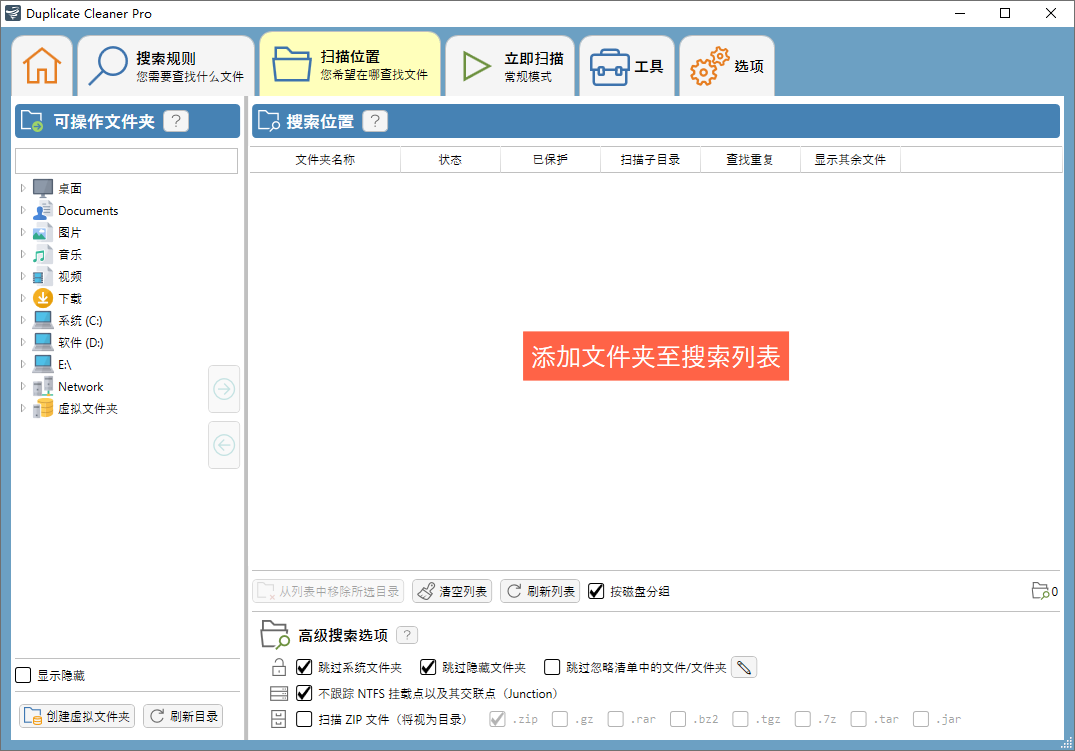1075x751 pixels.
Task: Expand the 系统 (C:) drive node
Action: click(x=23, y=320)
